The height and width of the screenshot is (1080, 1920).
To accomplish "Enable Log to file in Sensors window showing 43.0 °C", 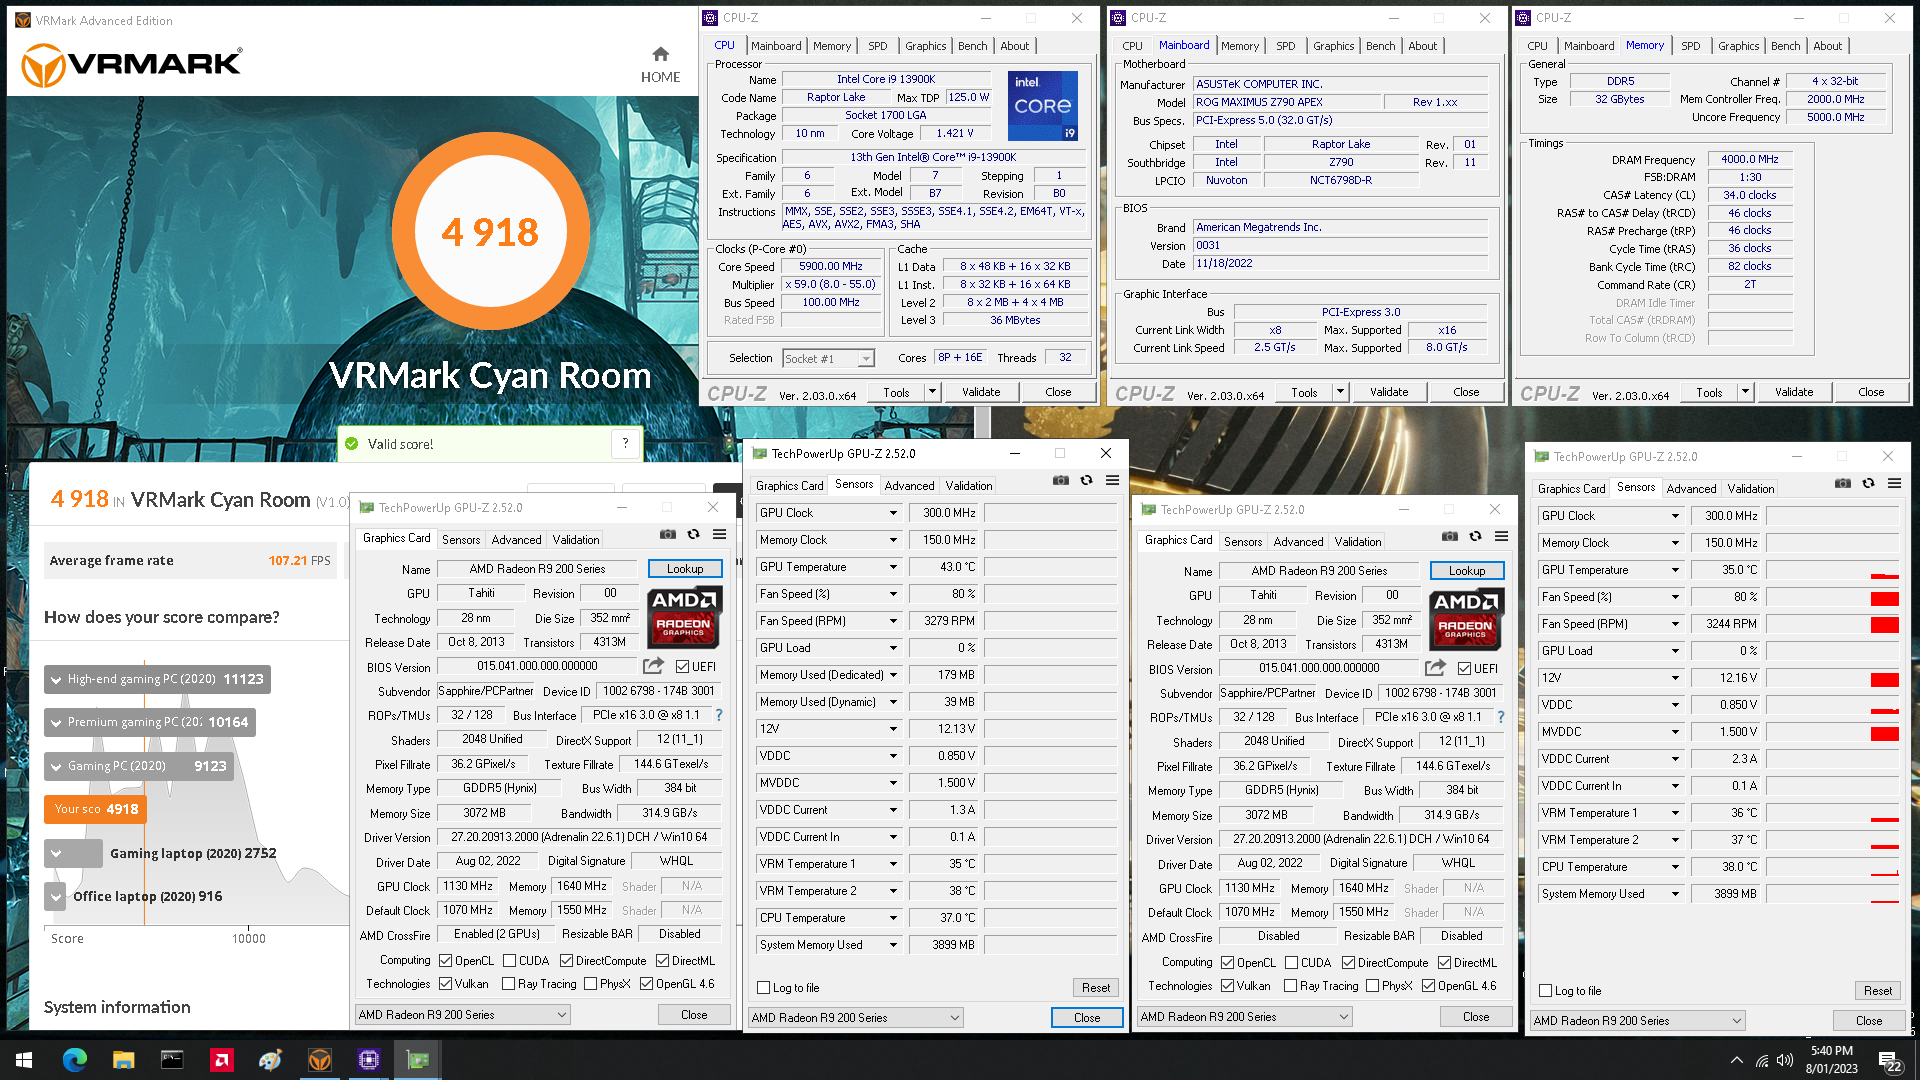I will click(764, 988).
